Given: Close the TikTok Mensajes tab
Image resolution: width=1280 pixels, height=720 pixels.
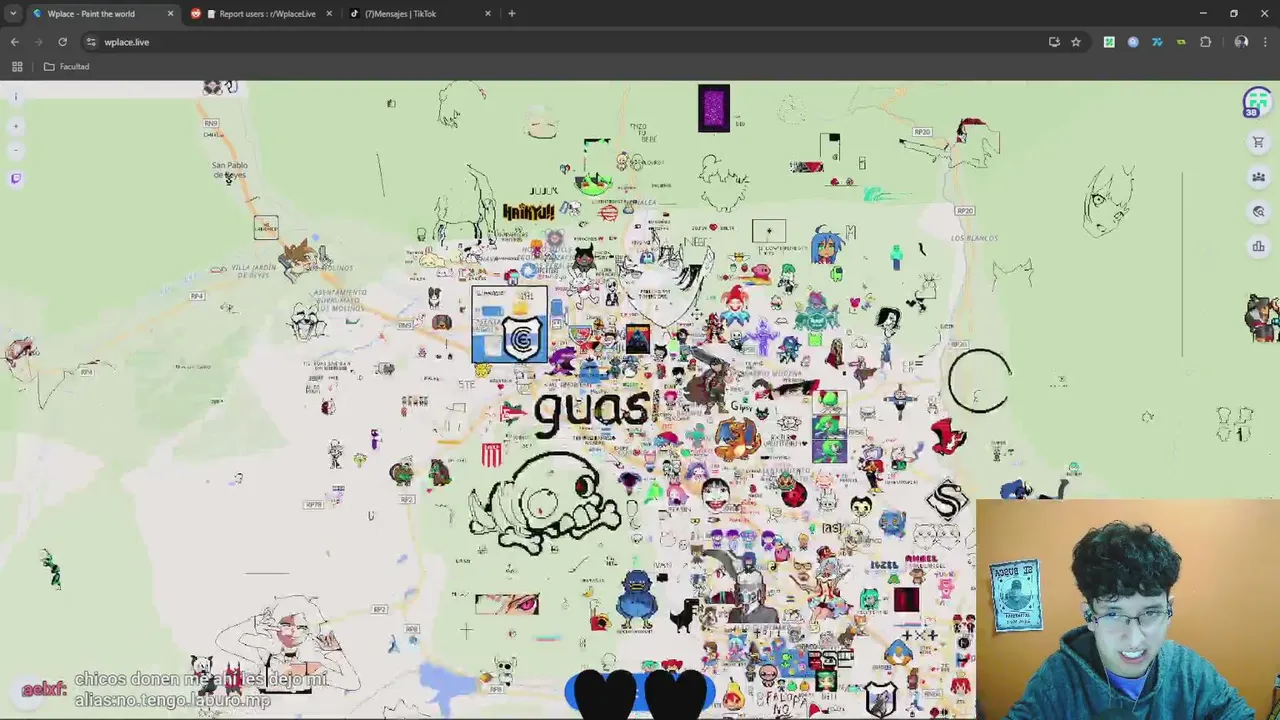Looking at the screenshot, I should (x=488, y=14).
